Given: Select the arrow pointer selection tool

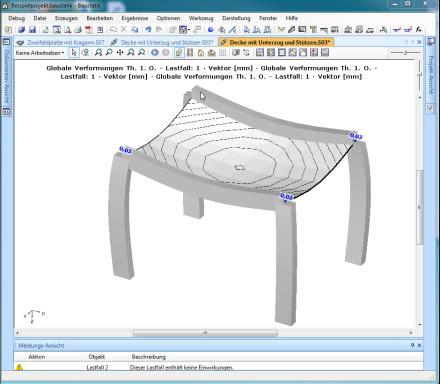Looking at the screenshot, I should point(74,52).
